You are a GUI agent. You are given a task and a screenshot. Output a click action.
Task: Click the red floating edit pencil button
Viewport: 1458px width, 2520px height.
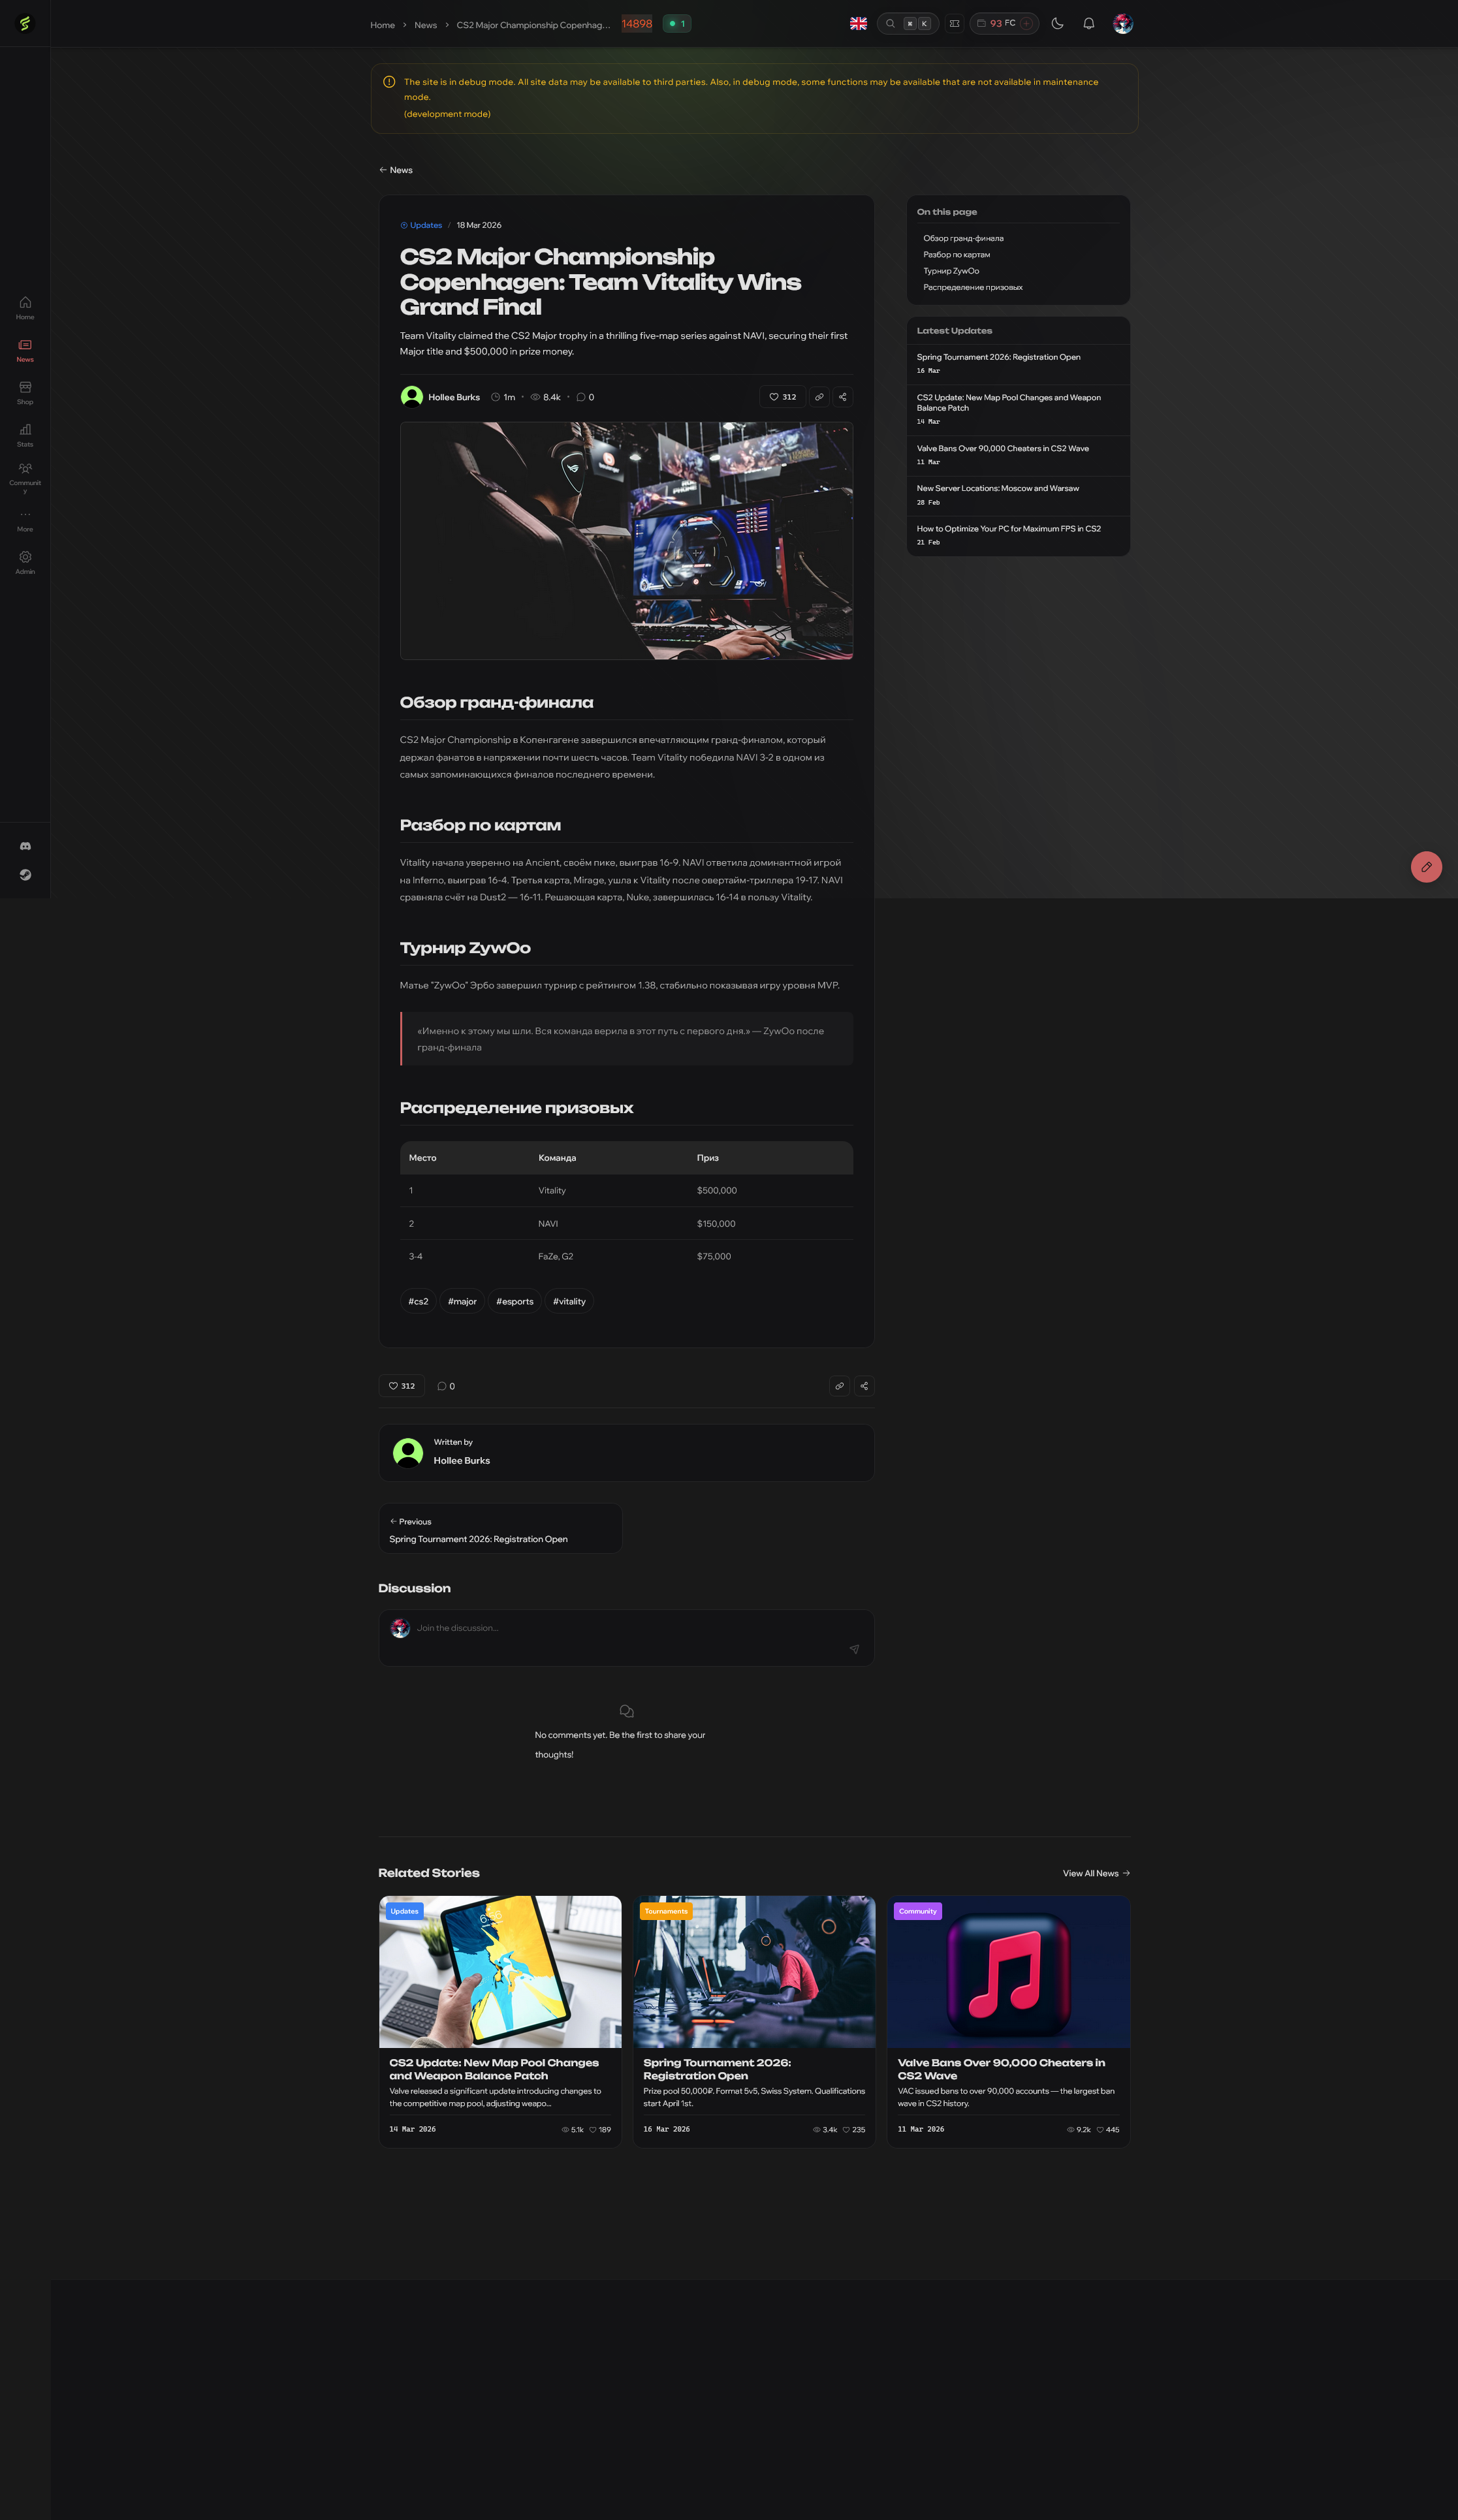(1426, 867)
